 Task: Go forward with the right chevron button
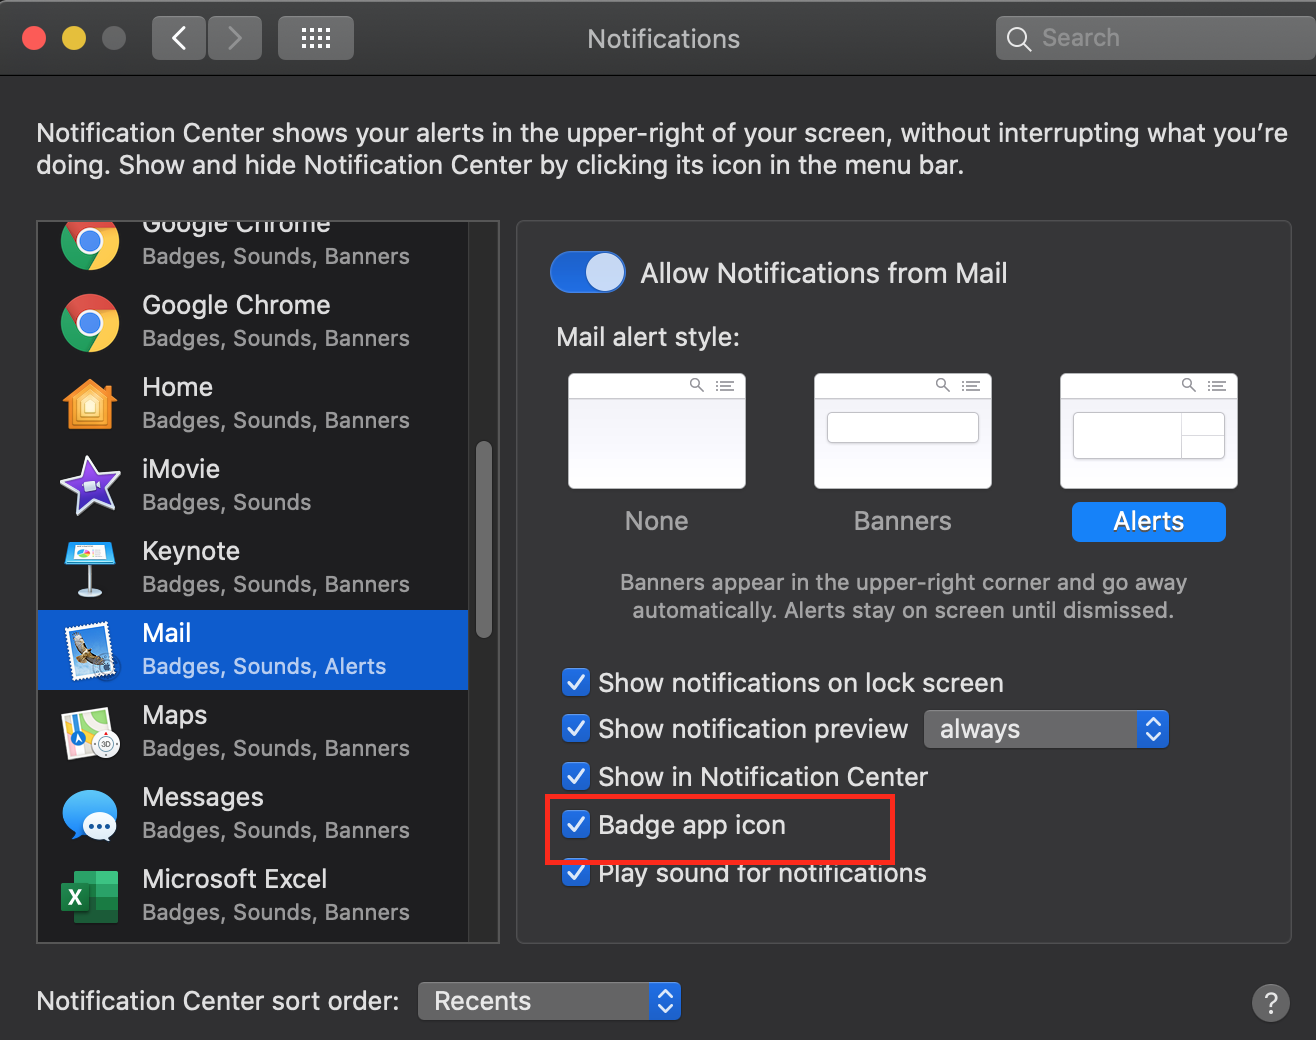tap(235, 38)
